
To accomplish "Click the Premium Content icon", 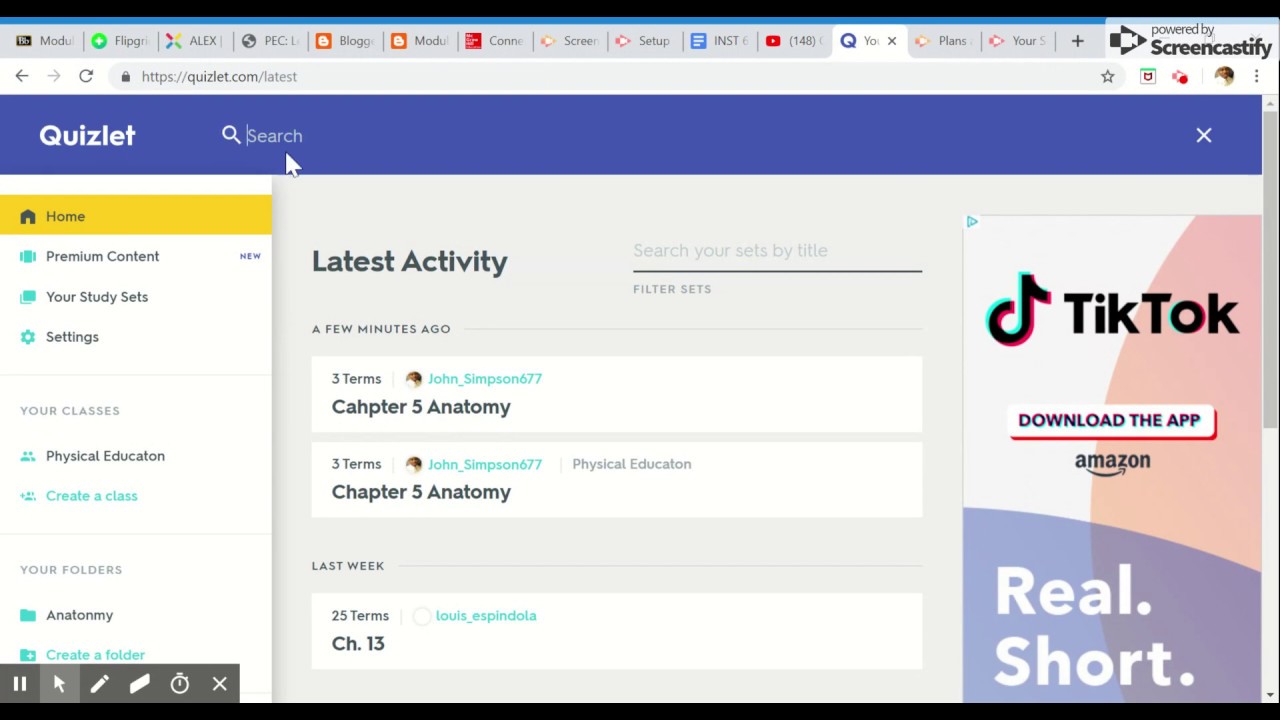I will pos(28,257).
